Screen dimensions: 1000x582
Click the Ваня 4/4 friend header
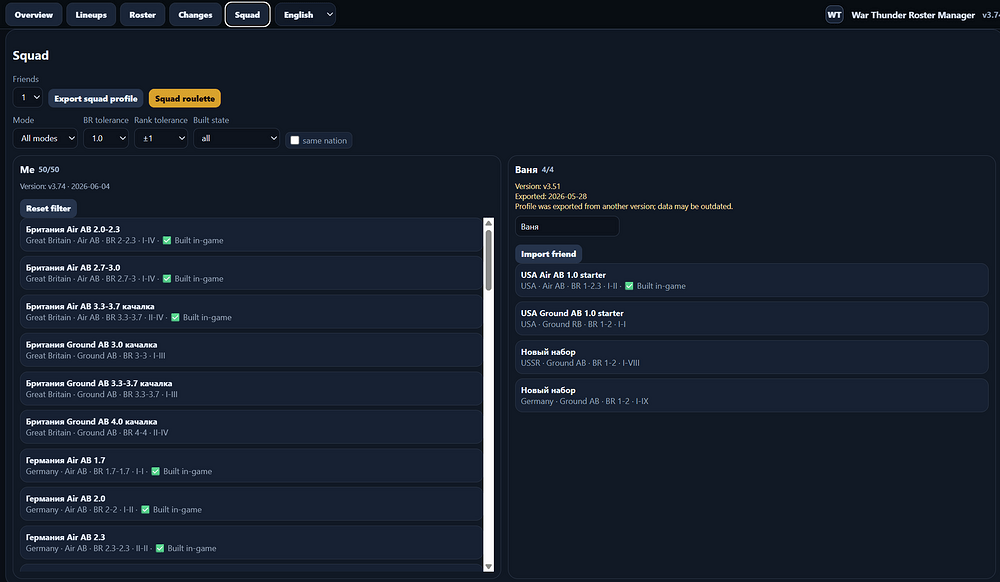(x=534, y=170)
